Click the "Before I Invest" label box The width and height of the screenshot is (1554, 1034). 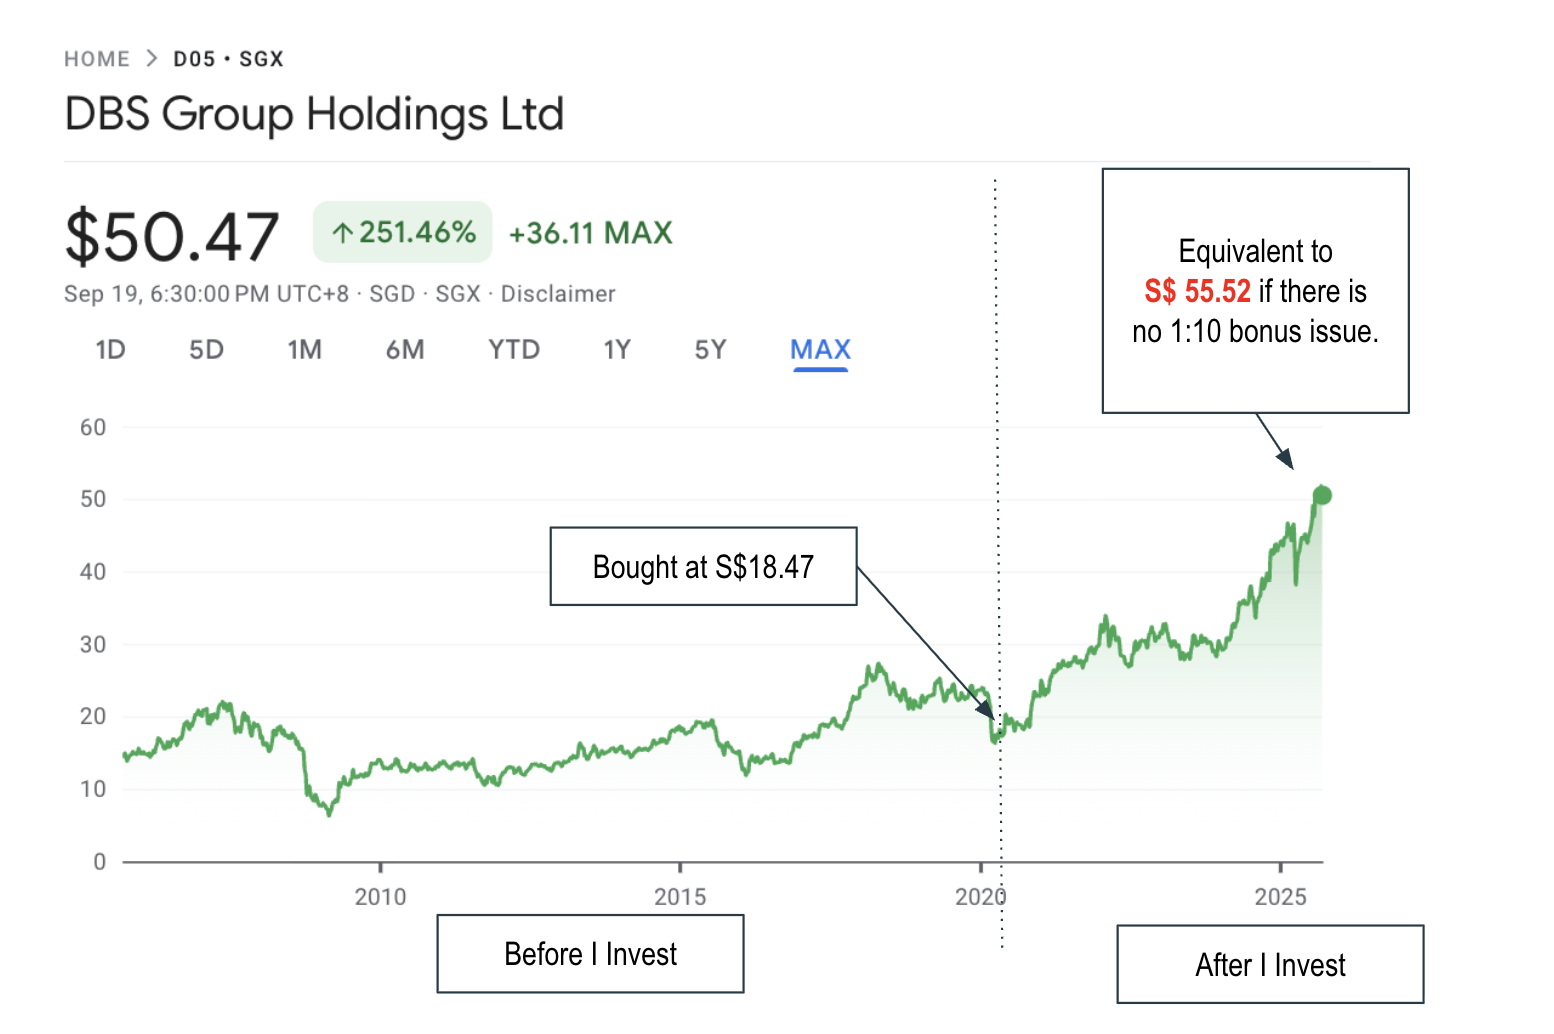point(590,954)
